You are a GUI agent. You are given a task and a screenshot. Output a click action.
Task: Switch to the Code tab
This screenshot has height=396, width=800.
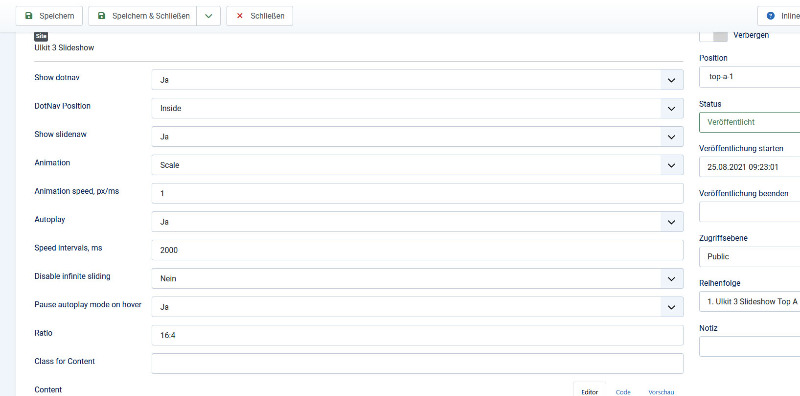[623, 392]
